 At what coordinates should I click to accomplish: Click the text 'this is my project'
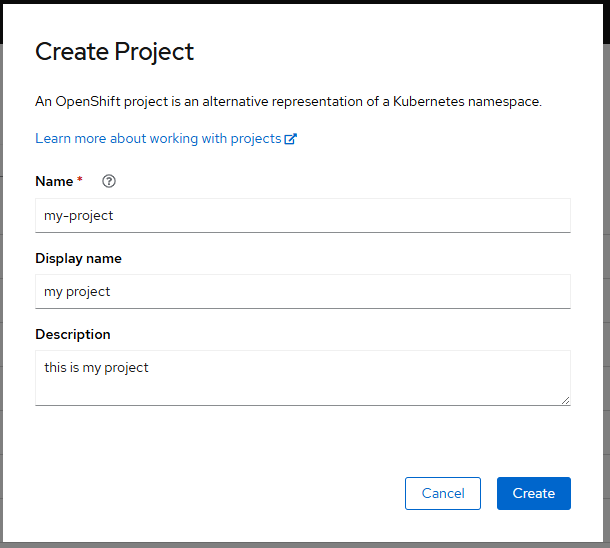tap(96, 368)
